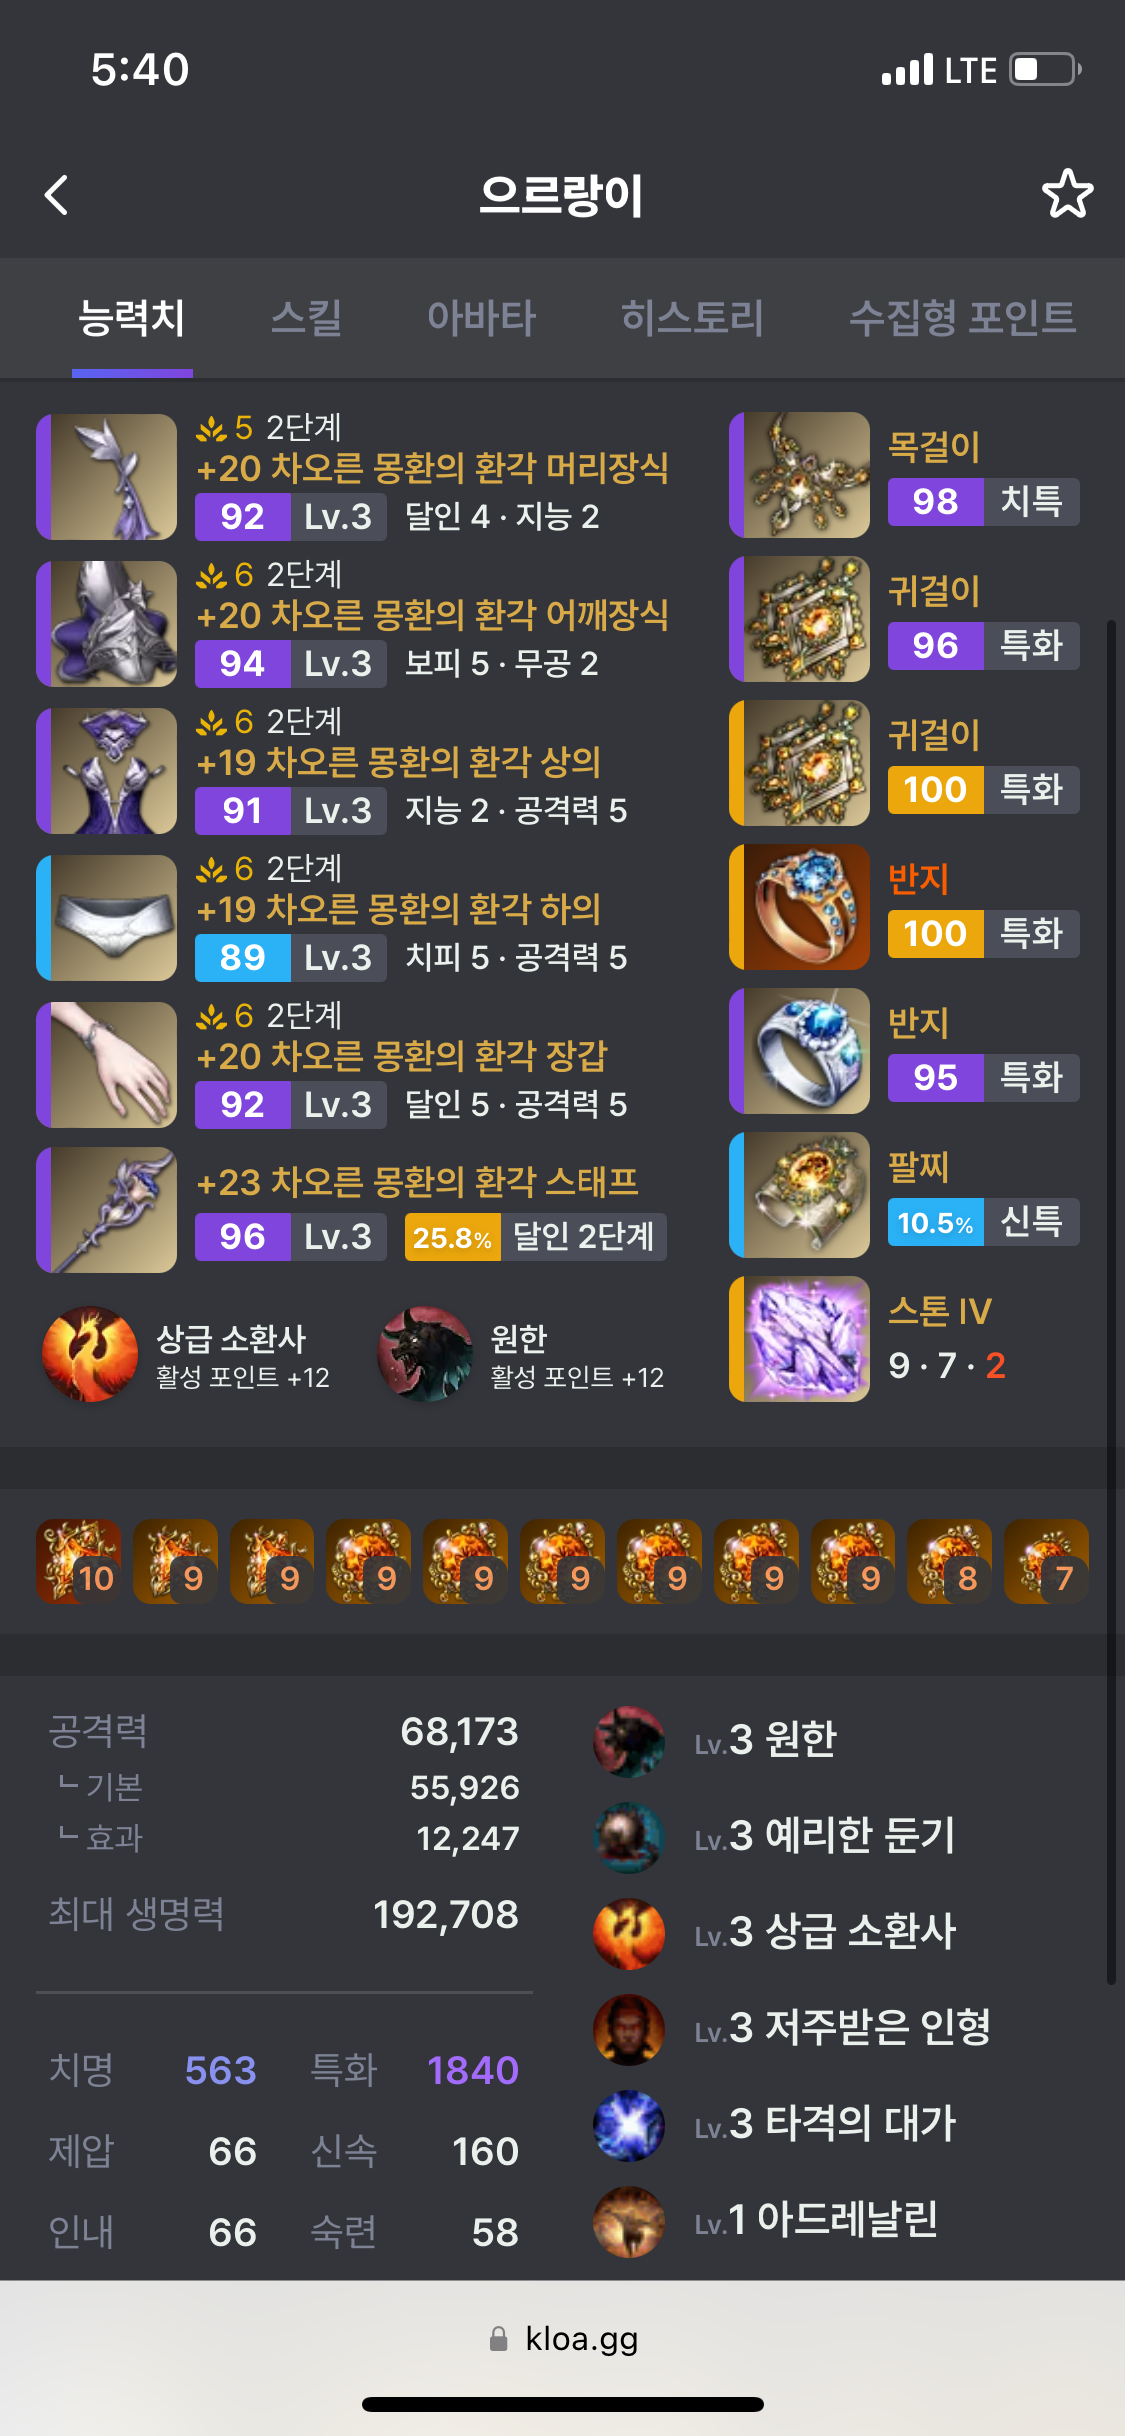Image resolution: width=1125 pixels, height=2436 pixels.
Task: Tap the kloa.gg address bar
Action: (x=563, y=2339)
